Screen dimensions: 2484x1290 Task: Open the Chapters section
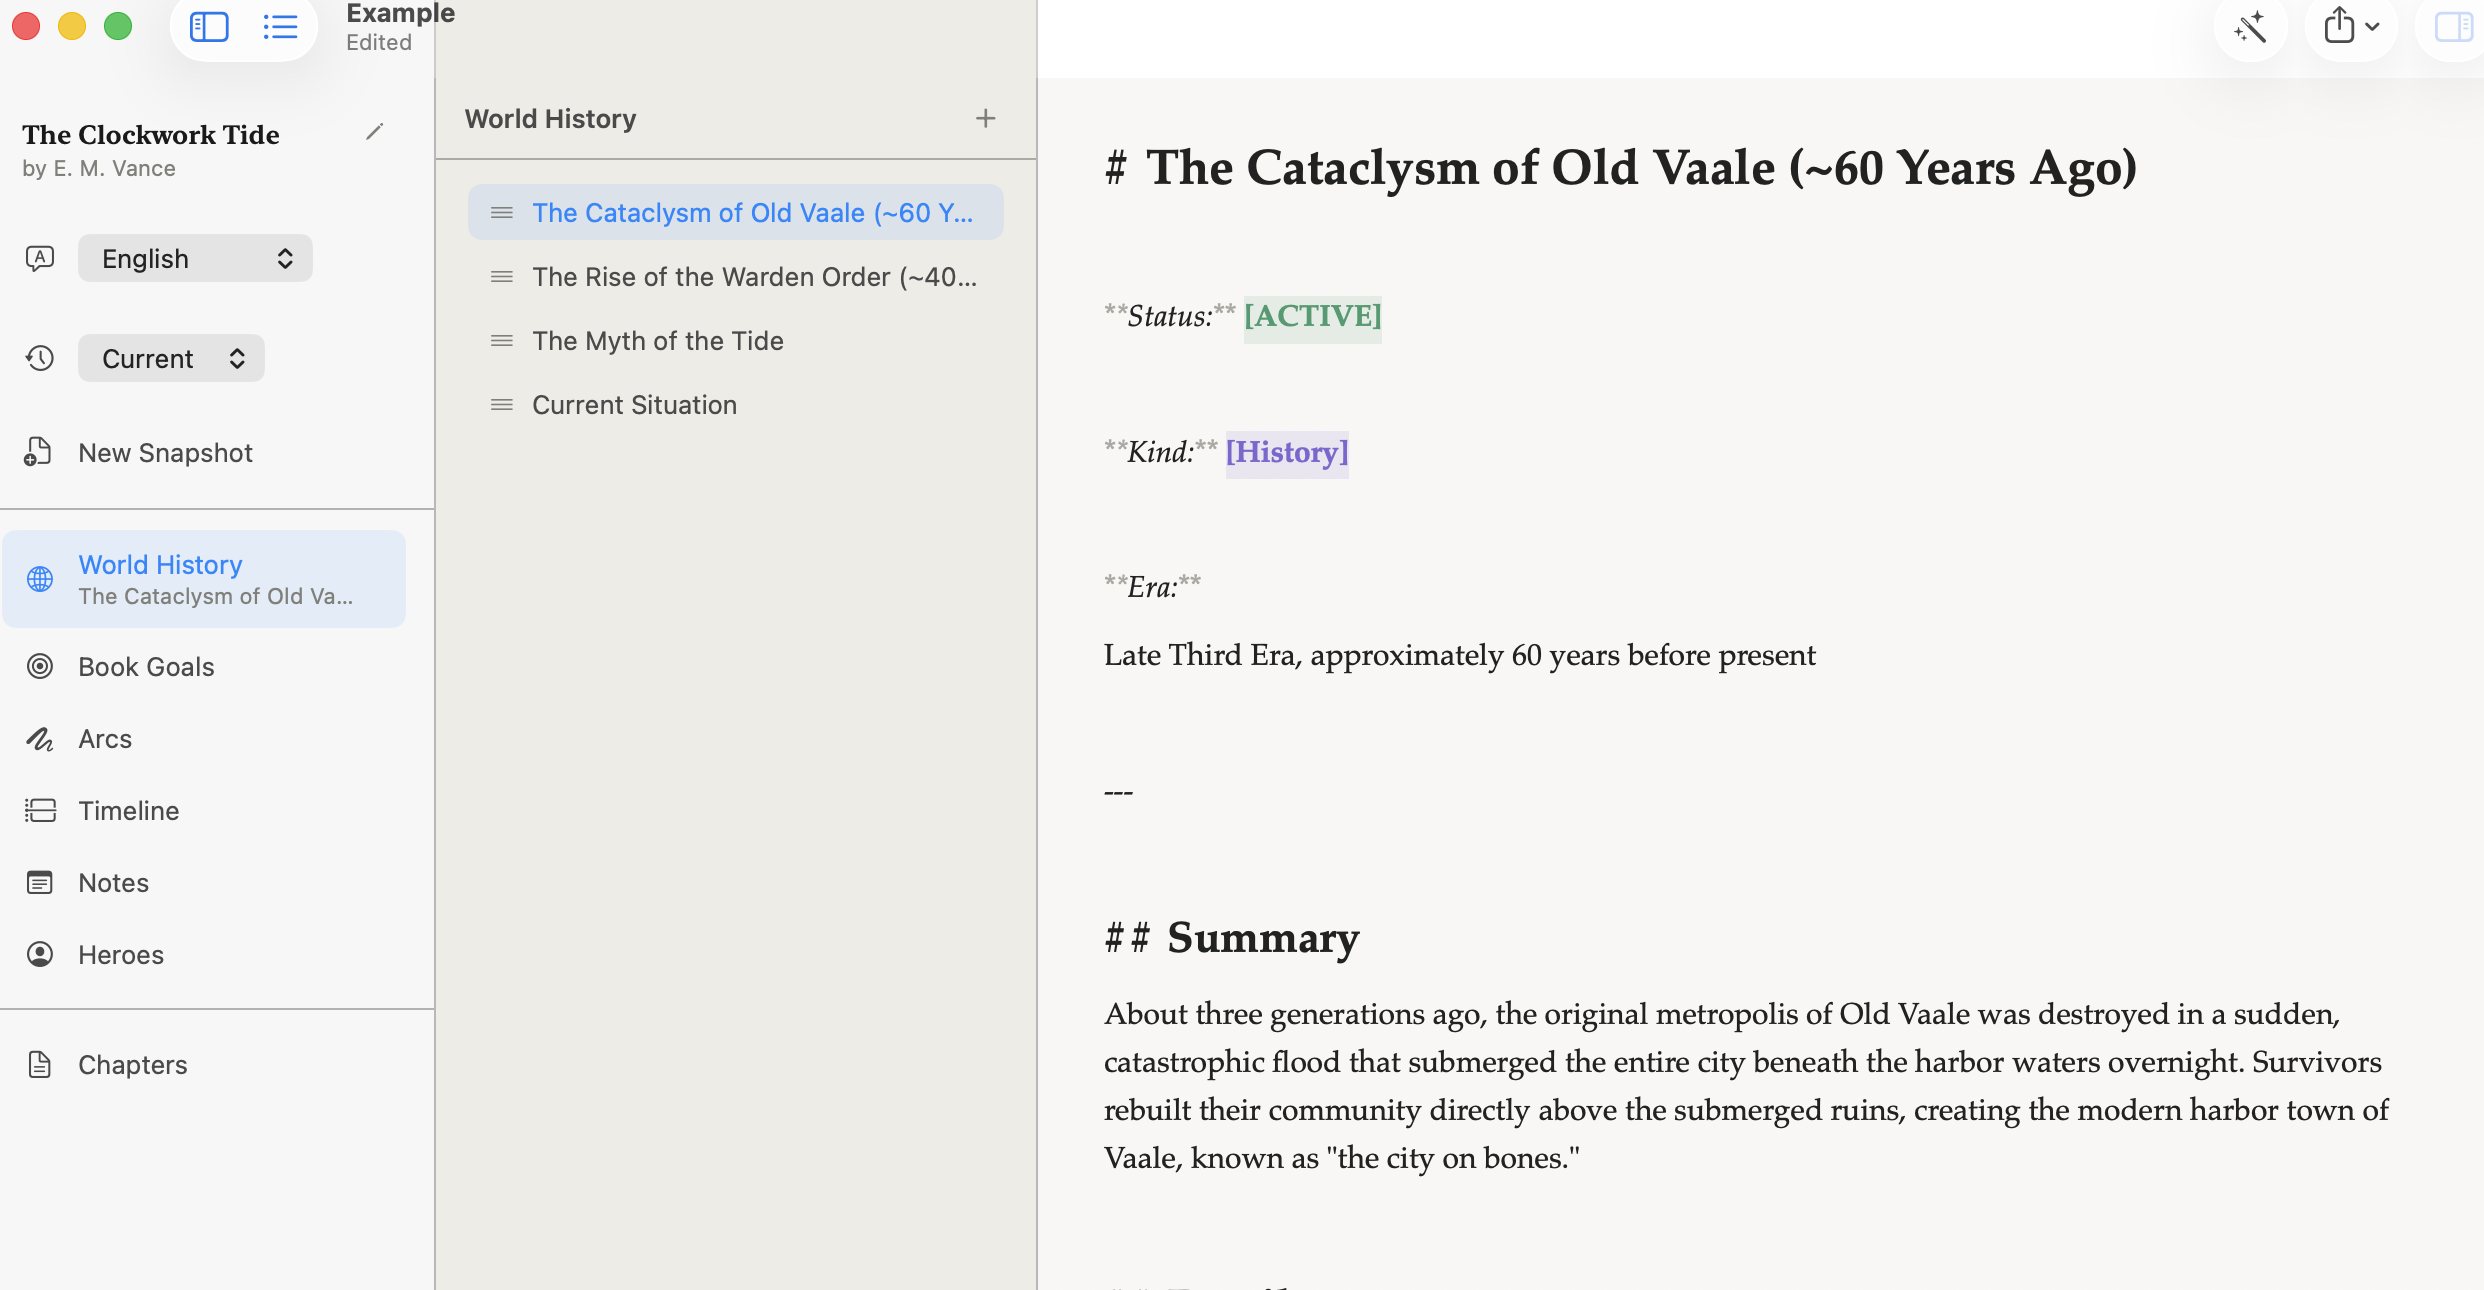click(133, 1065)
